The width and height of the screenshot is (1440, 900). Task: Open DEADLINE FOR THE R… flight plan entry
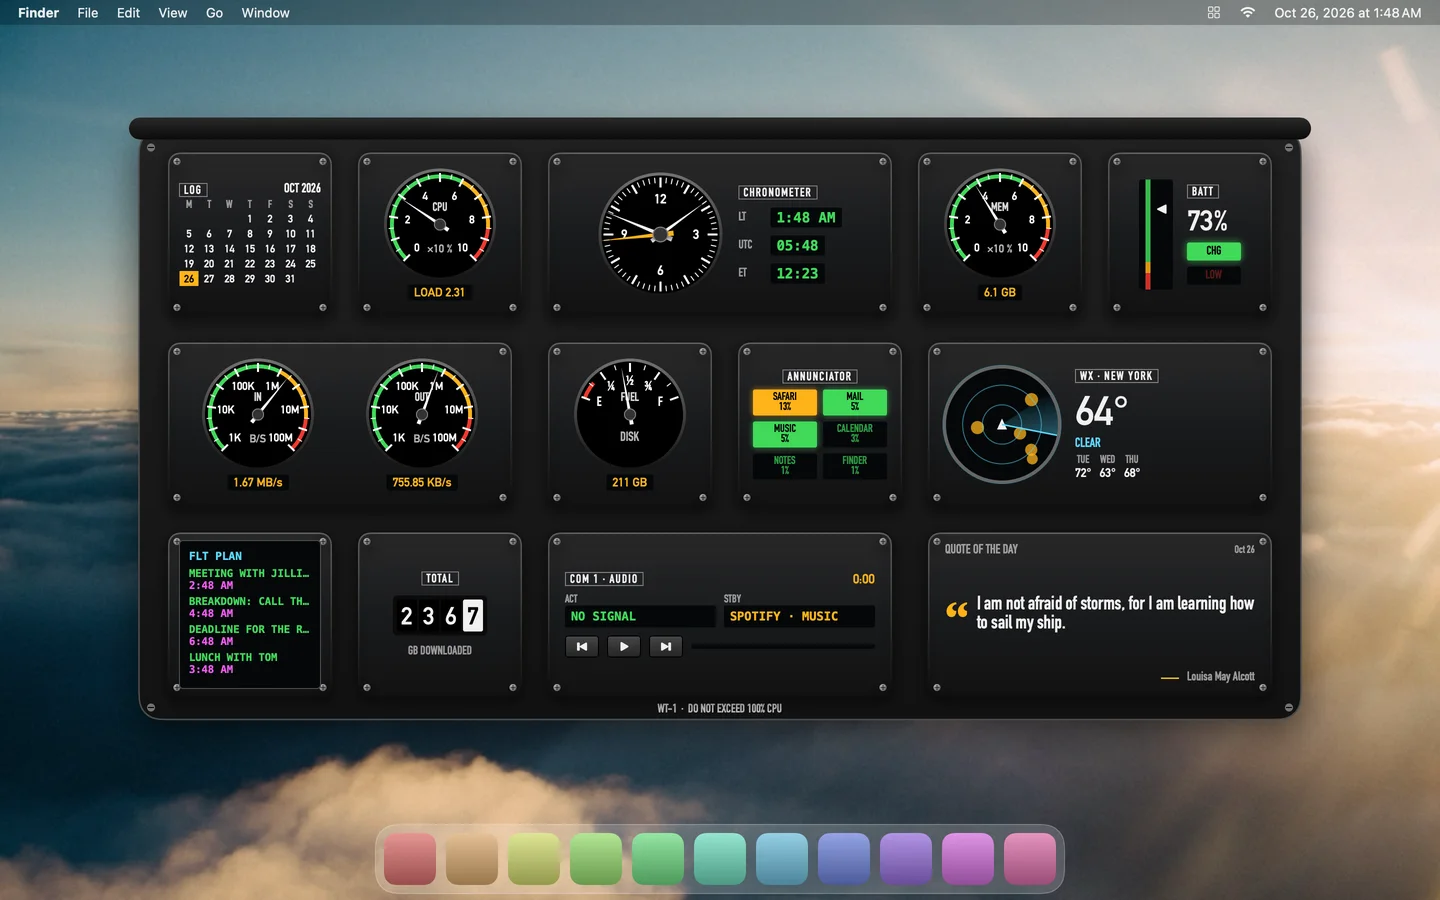(x=249, y=635)
